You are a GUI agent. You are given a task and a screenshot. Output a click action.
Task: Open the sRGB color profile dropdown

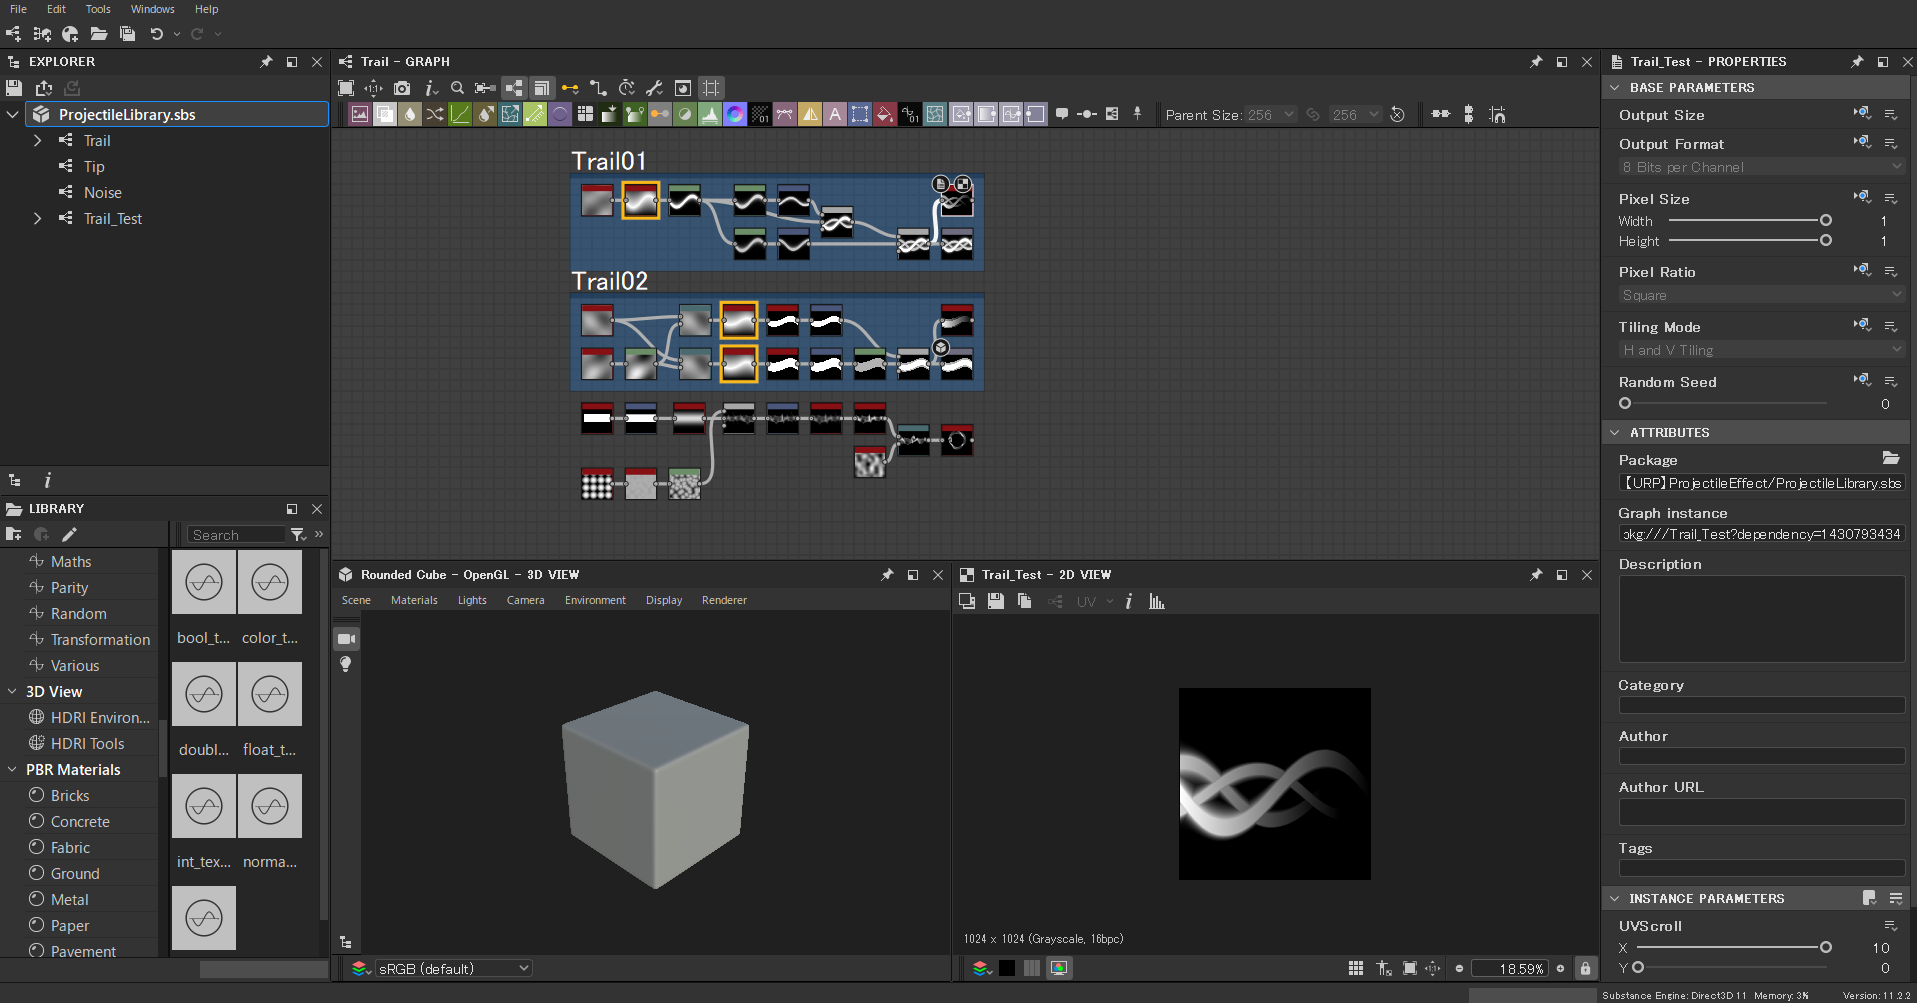coord(452,968)
